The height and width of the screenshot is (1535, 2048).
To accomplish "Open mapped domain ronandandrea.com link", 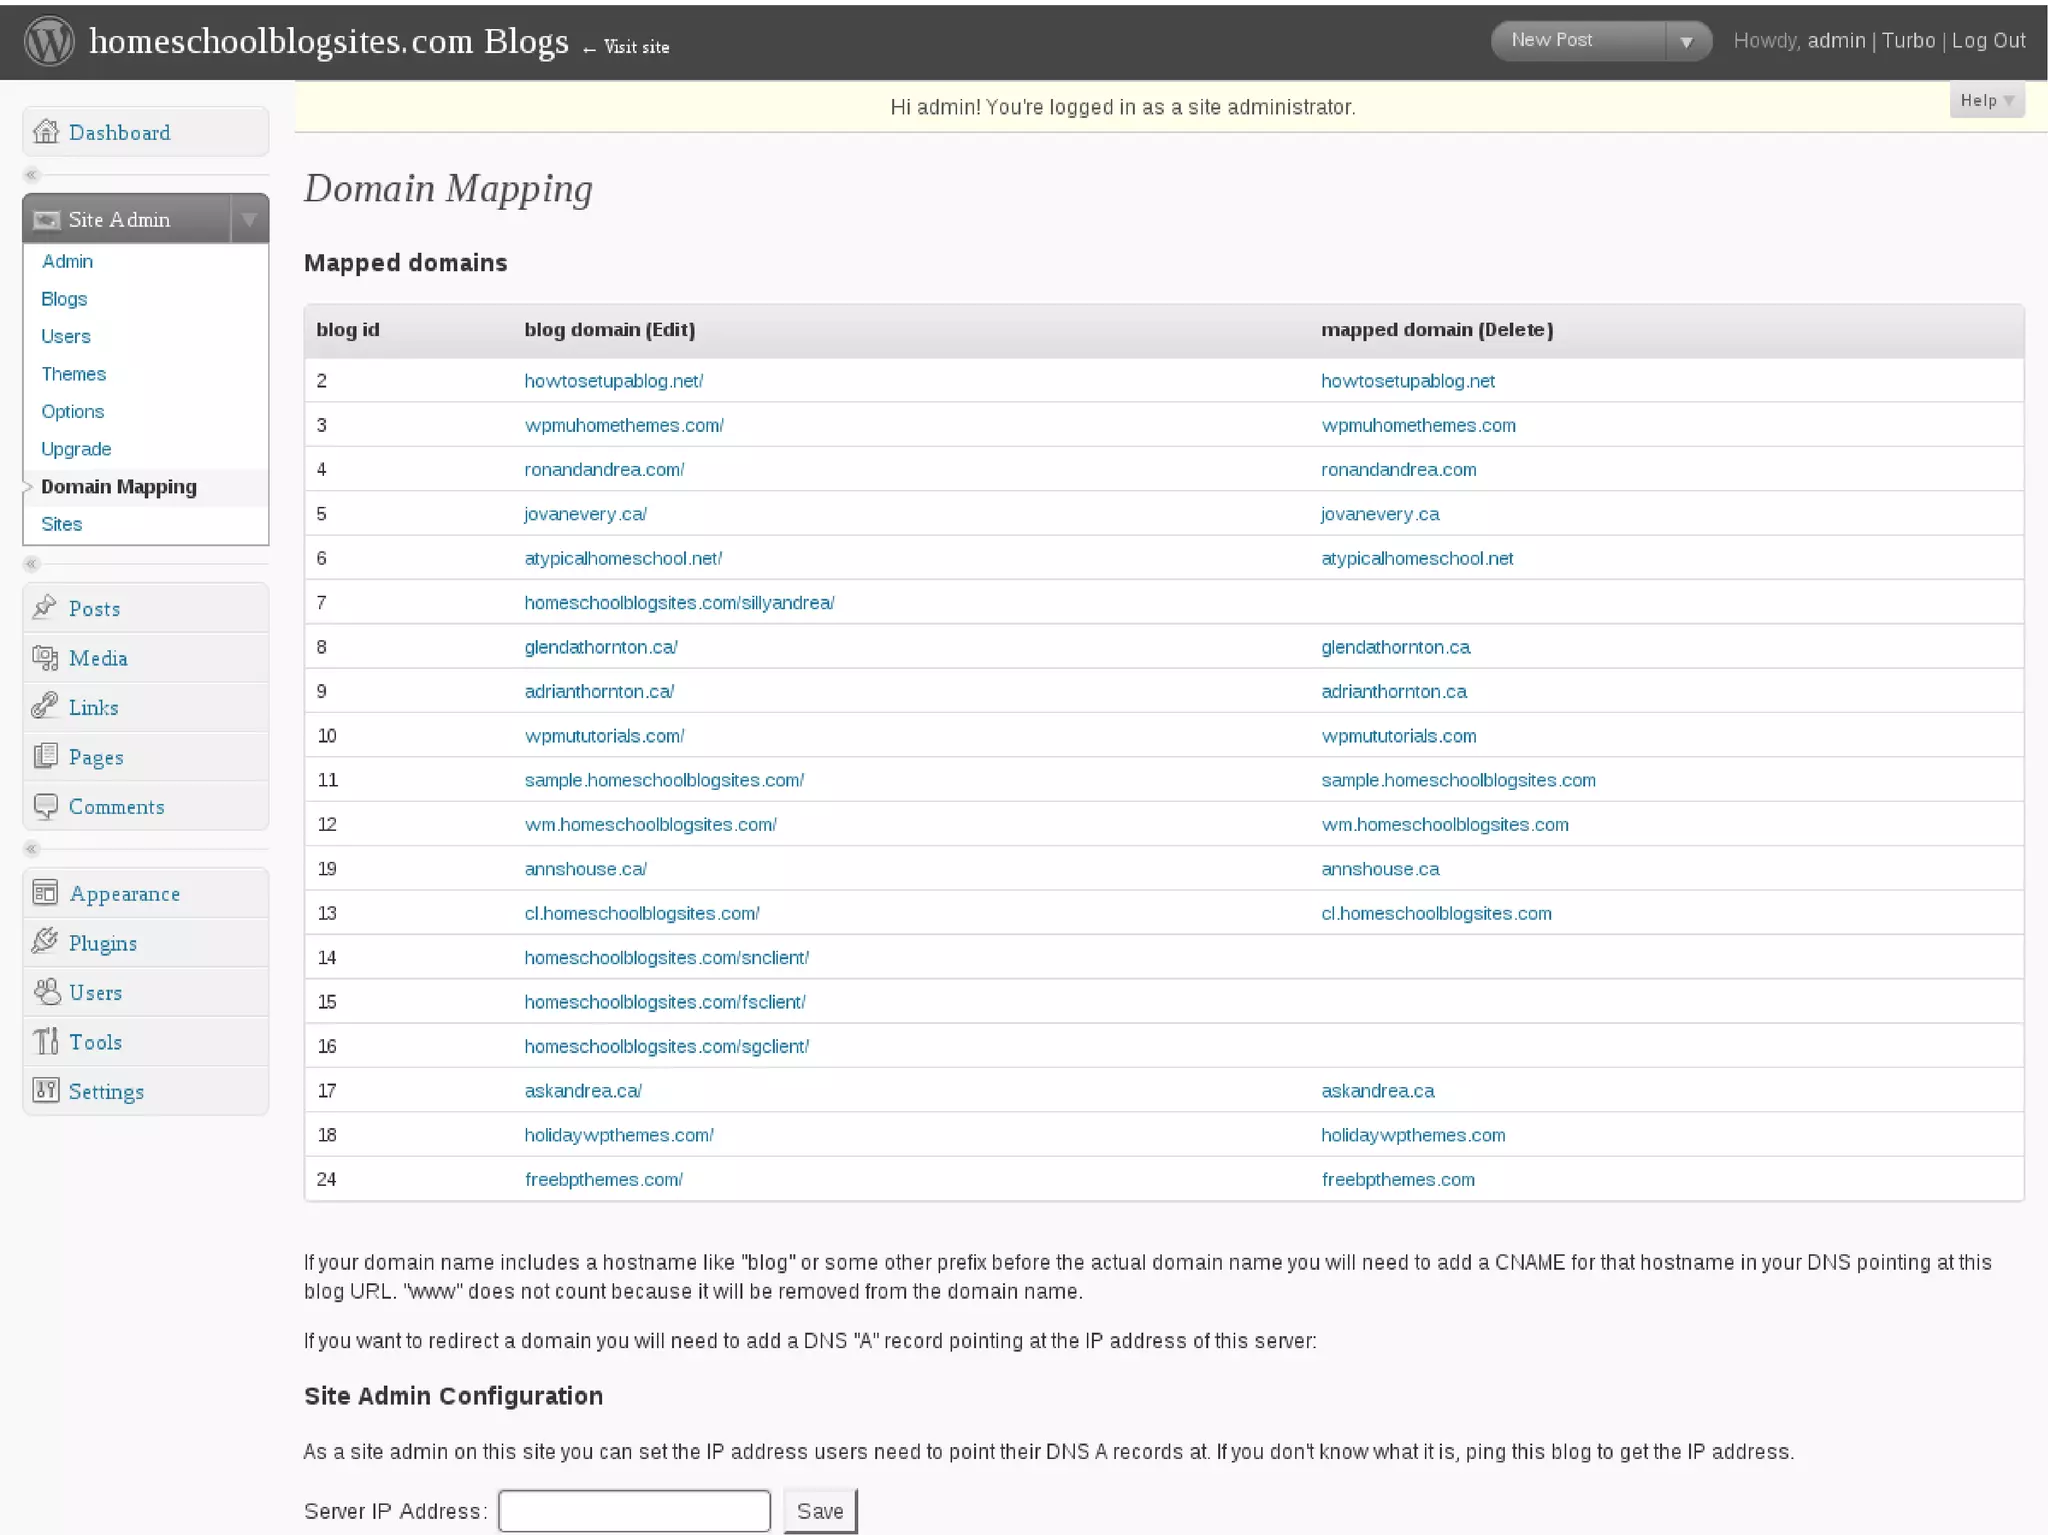I will (x=1398, y=469).
